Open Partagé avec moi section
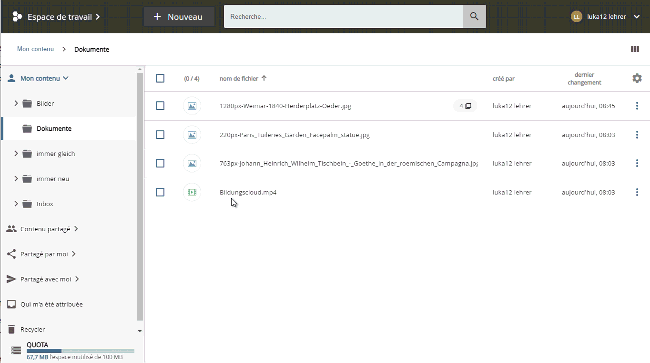The image size is (650, 363). tap(46, 279)
